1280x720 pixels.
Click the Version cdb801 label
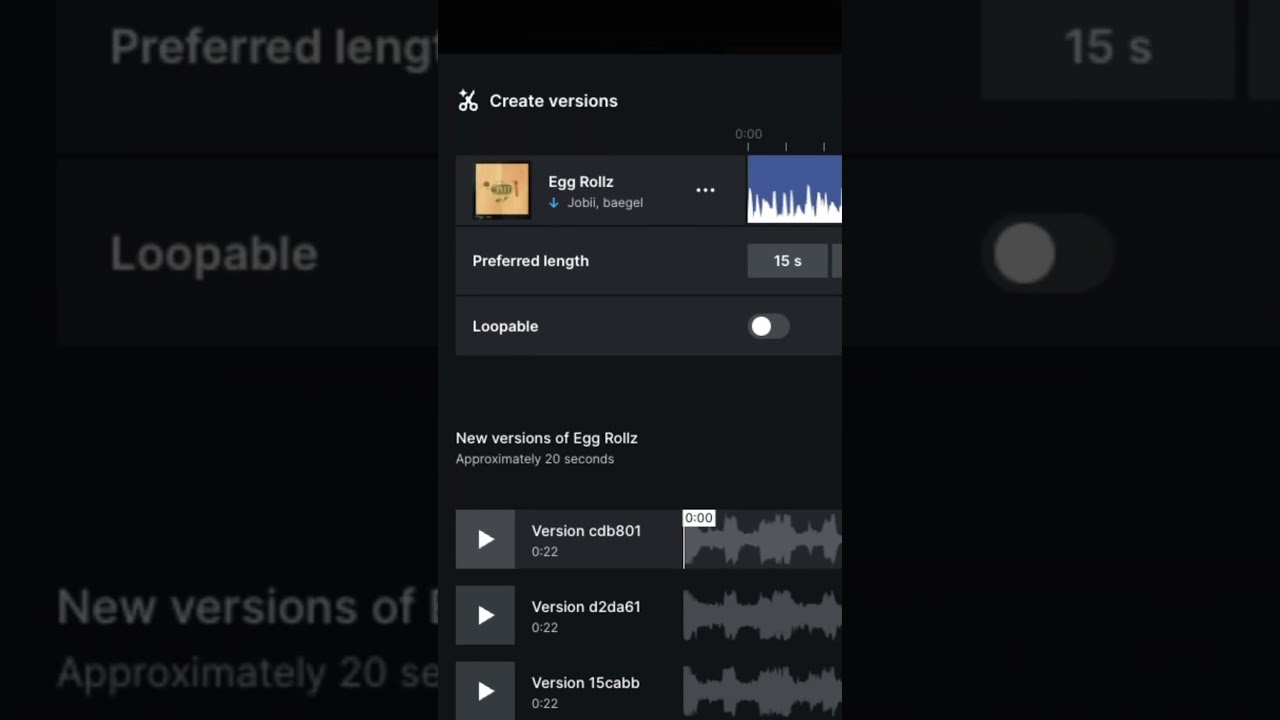[586, 531]
